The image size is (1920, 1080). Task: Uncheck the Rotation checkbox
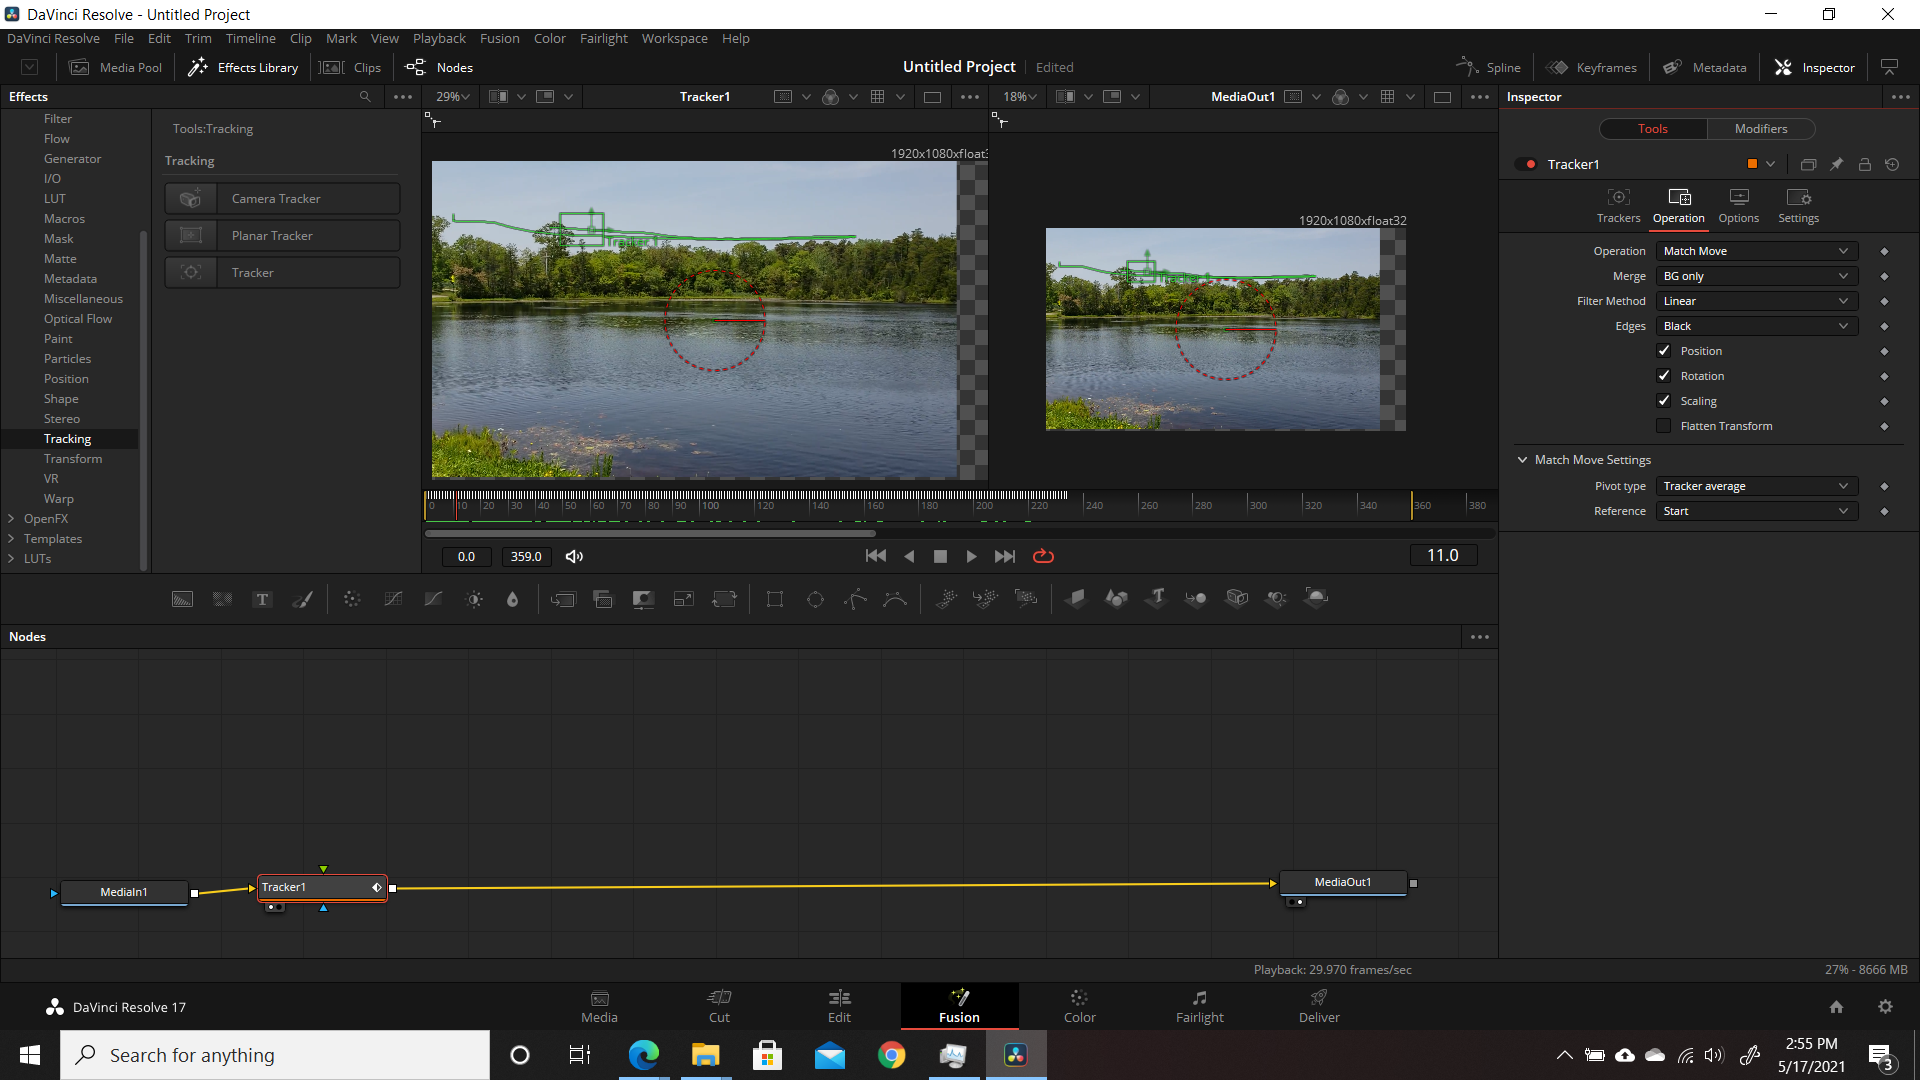tap(1664, 376)
